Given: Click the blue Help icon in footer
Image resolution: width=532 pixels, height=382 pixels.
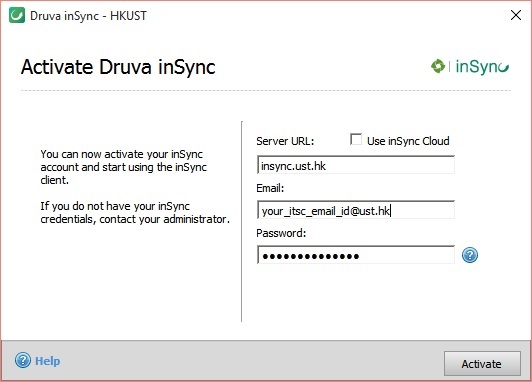Looking at the screenshot, I should pos(23,360).
